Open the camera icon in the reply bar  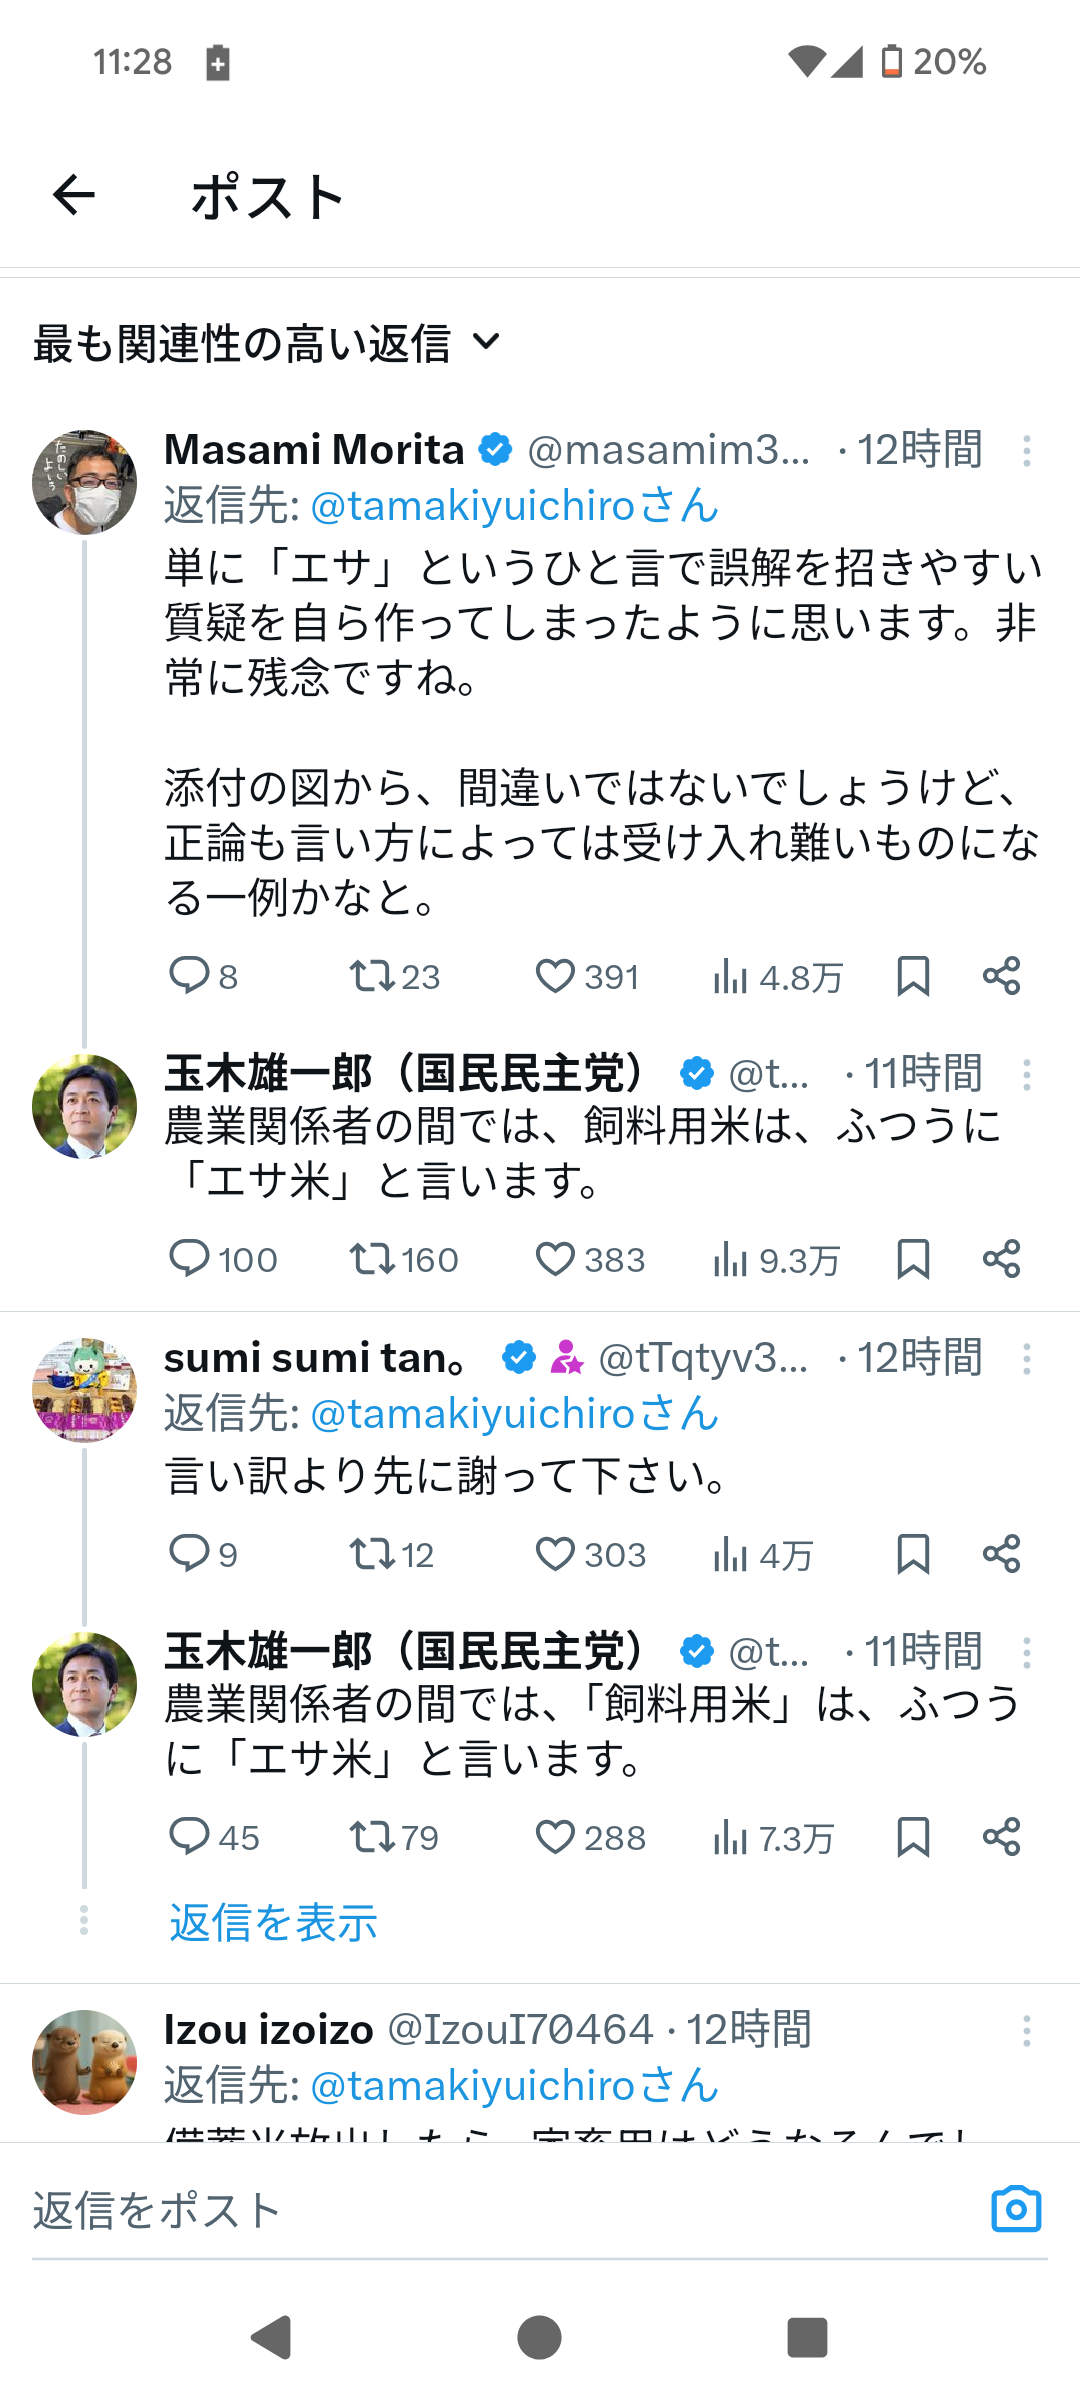1016,2209
